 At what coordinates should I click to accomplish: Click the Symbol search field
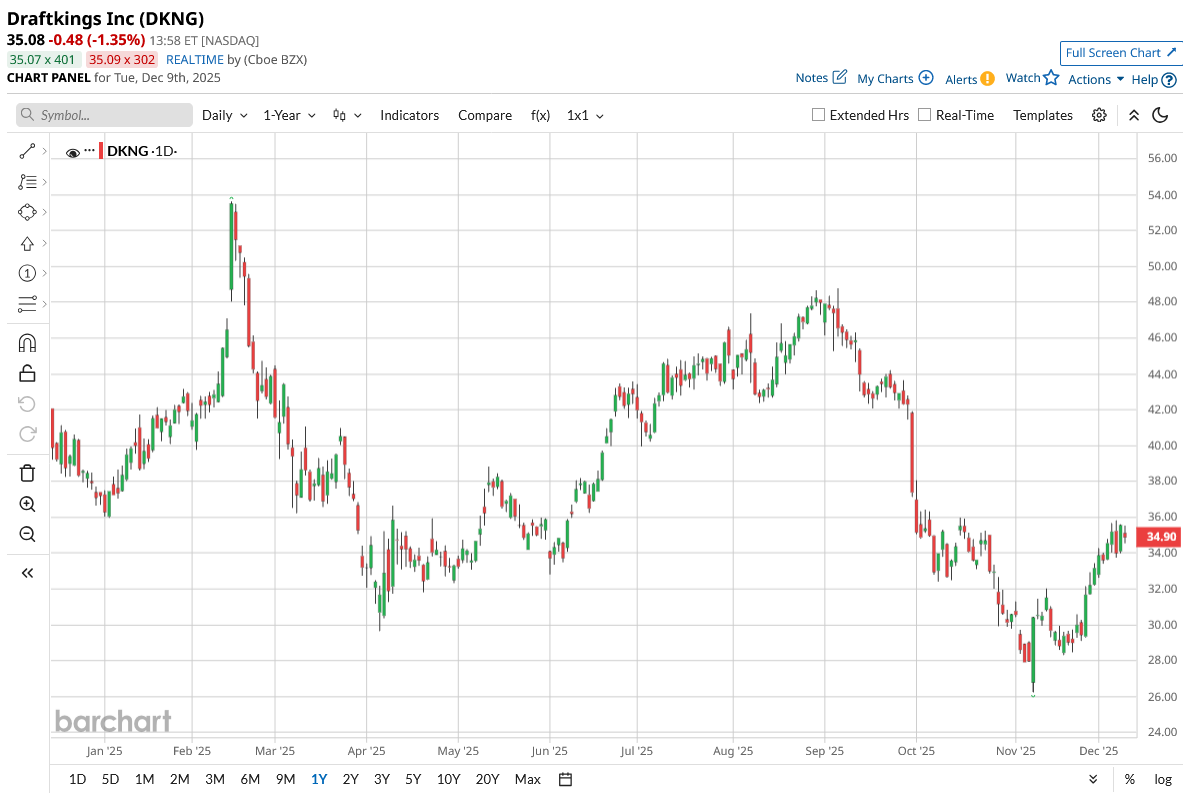point(104,115)
